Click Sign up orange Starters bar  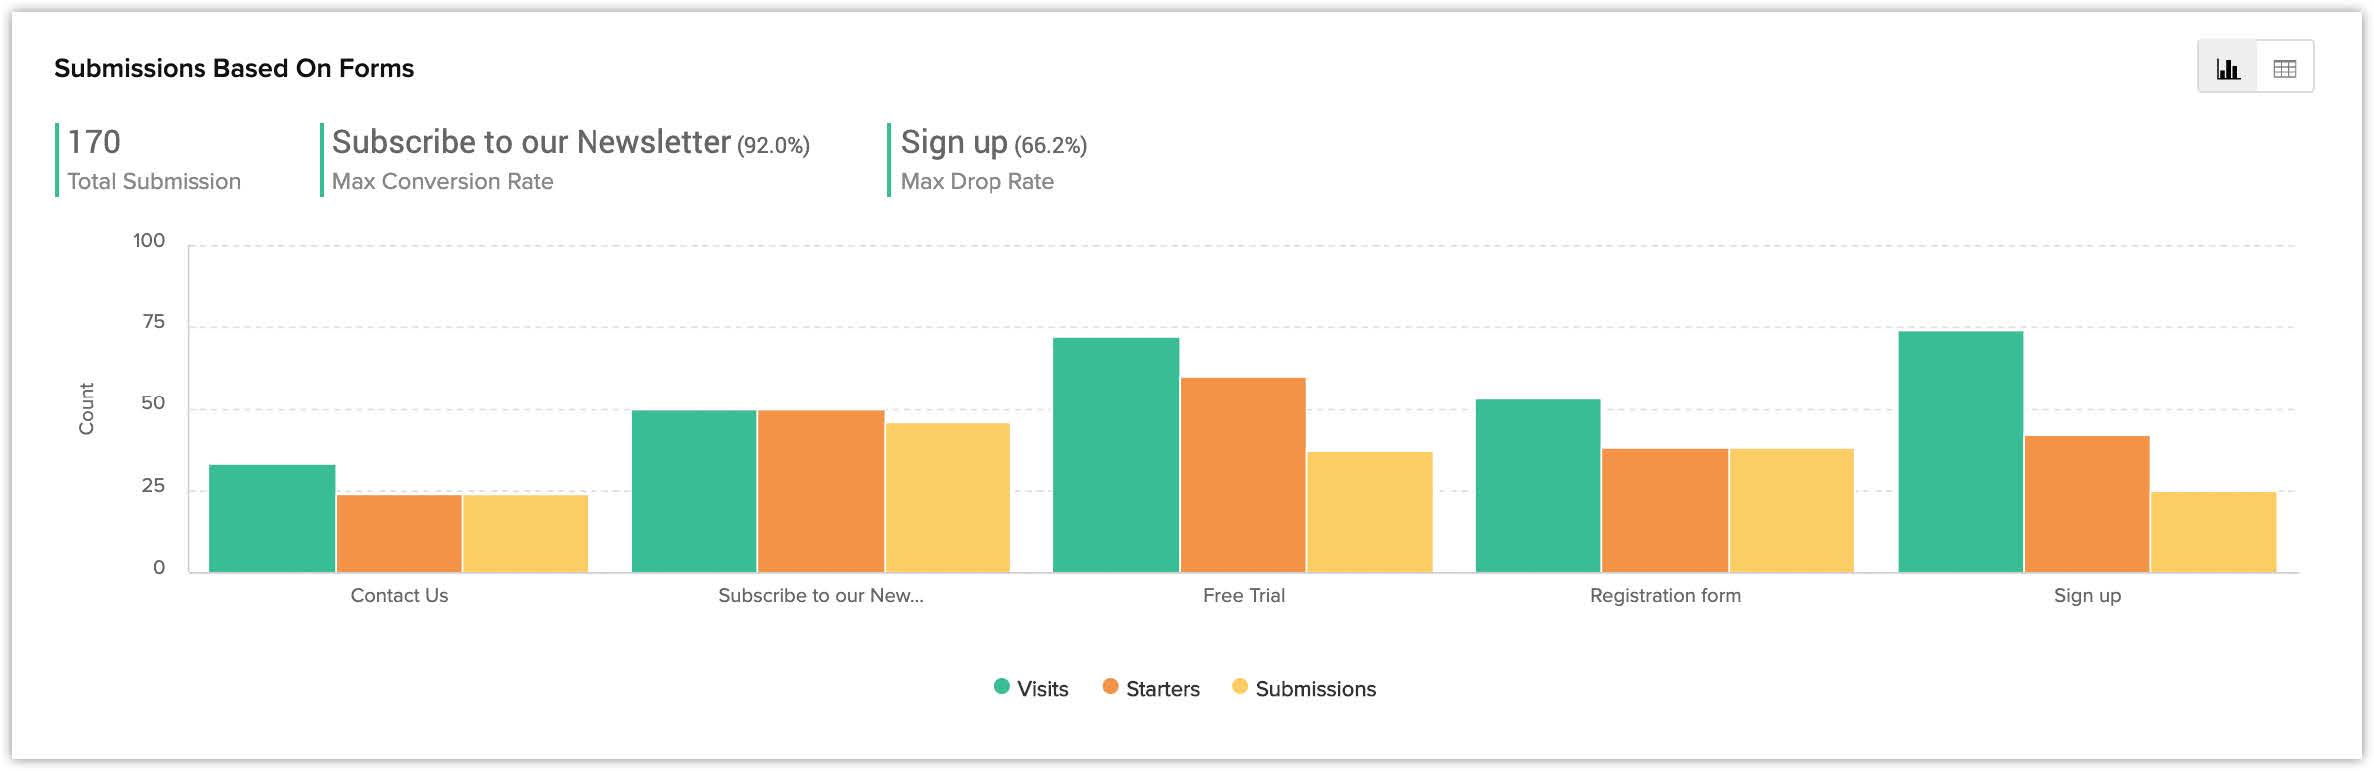click(x=2087, y=504)
